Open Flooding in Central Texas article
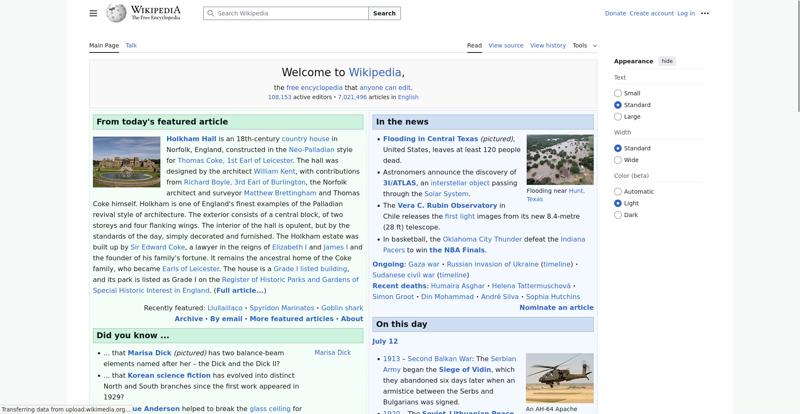This screenshot has height=414, width=800. pyautogui.click(x=431, y=139)
